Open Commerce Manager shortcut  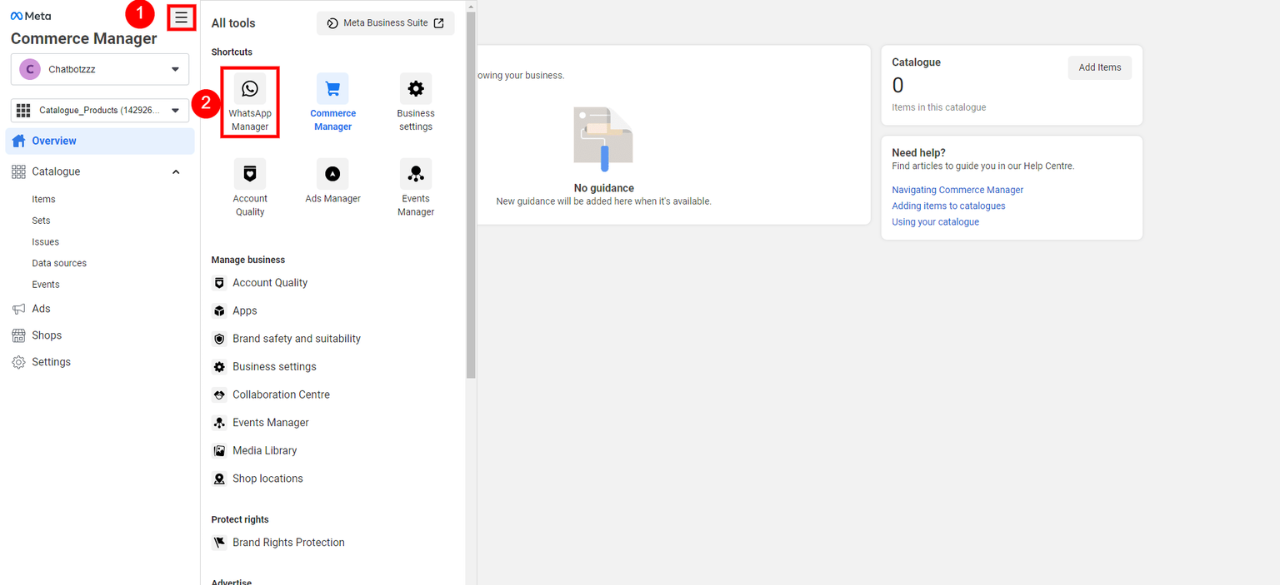pos(333,102)
